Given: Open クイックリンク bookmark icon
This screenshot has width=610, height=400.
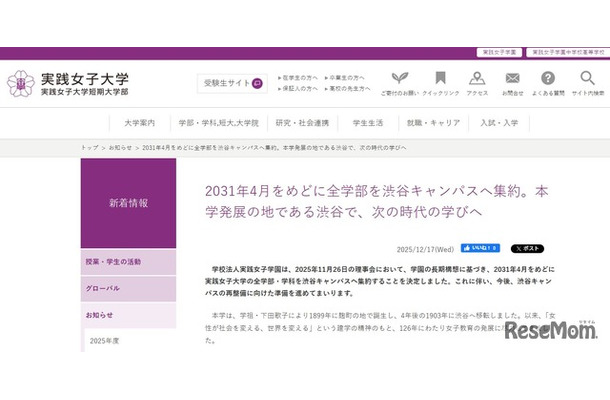Looking at the screenshot, I should pyautogui.click(x=440, y=78).
